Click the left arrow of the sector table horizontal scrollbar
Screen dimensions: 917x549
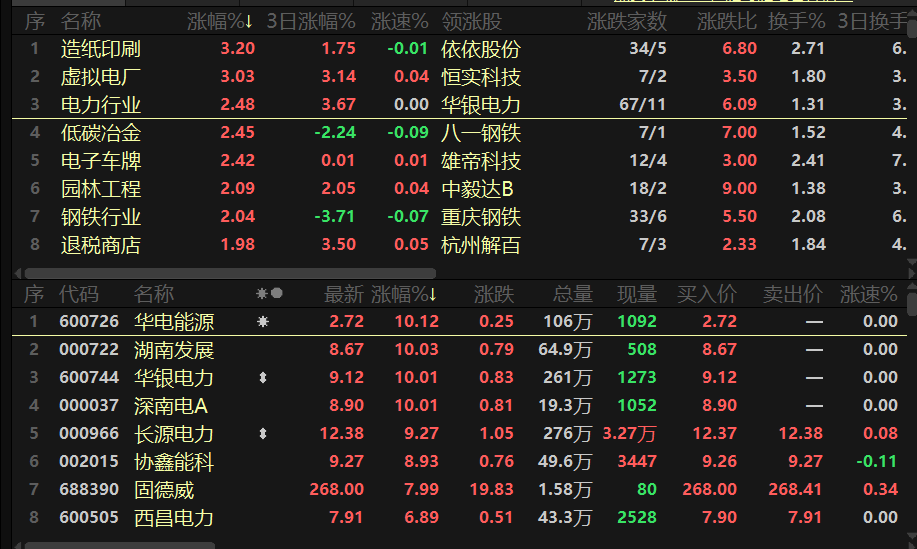tap(18, 273)
